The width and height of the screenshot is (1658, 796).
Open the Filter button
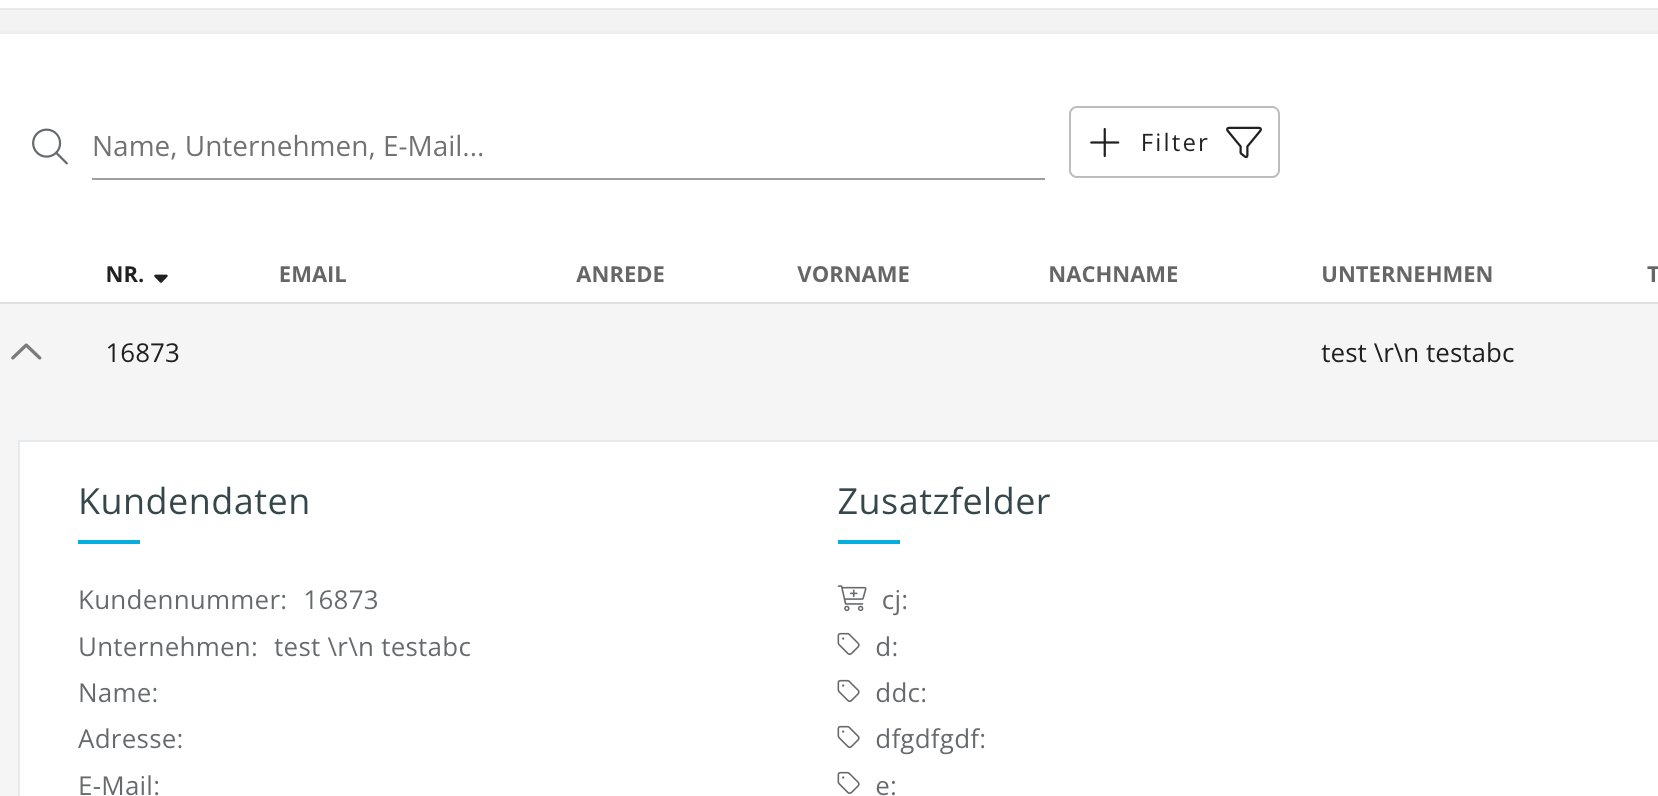(x=1174, y=142)
